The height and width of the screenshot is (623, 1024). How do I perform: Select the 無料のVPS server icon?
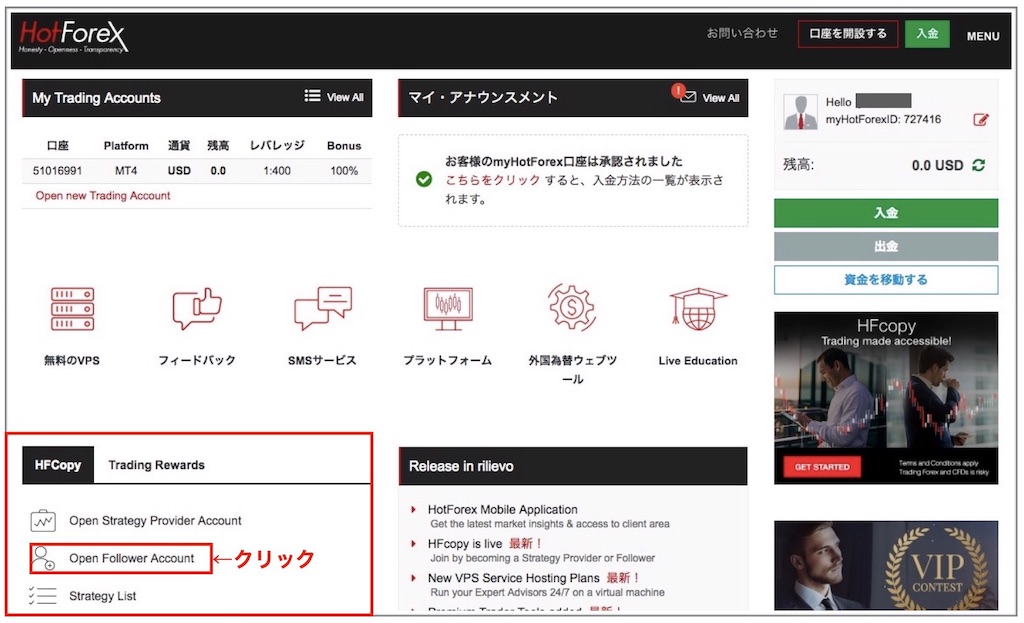[x=70, y=309]
